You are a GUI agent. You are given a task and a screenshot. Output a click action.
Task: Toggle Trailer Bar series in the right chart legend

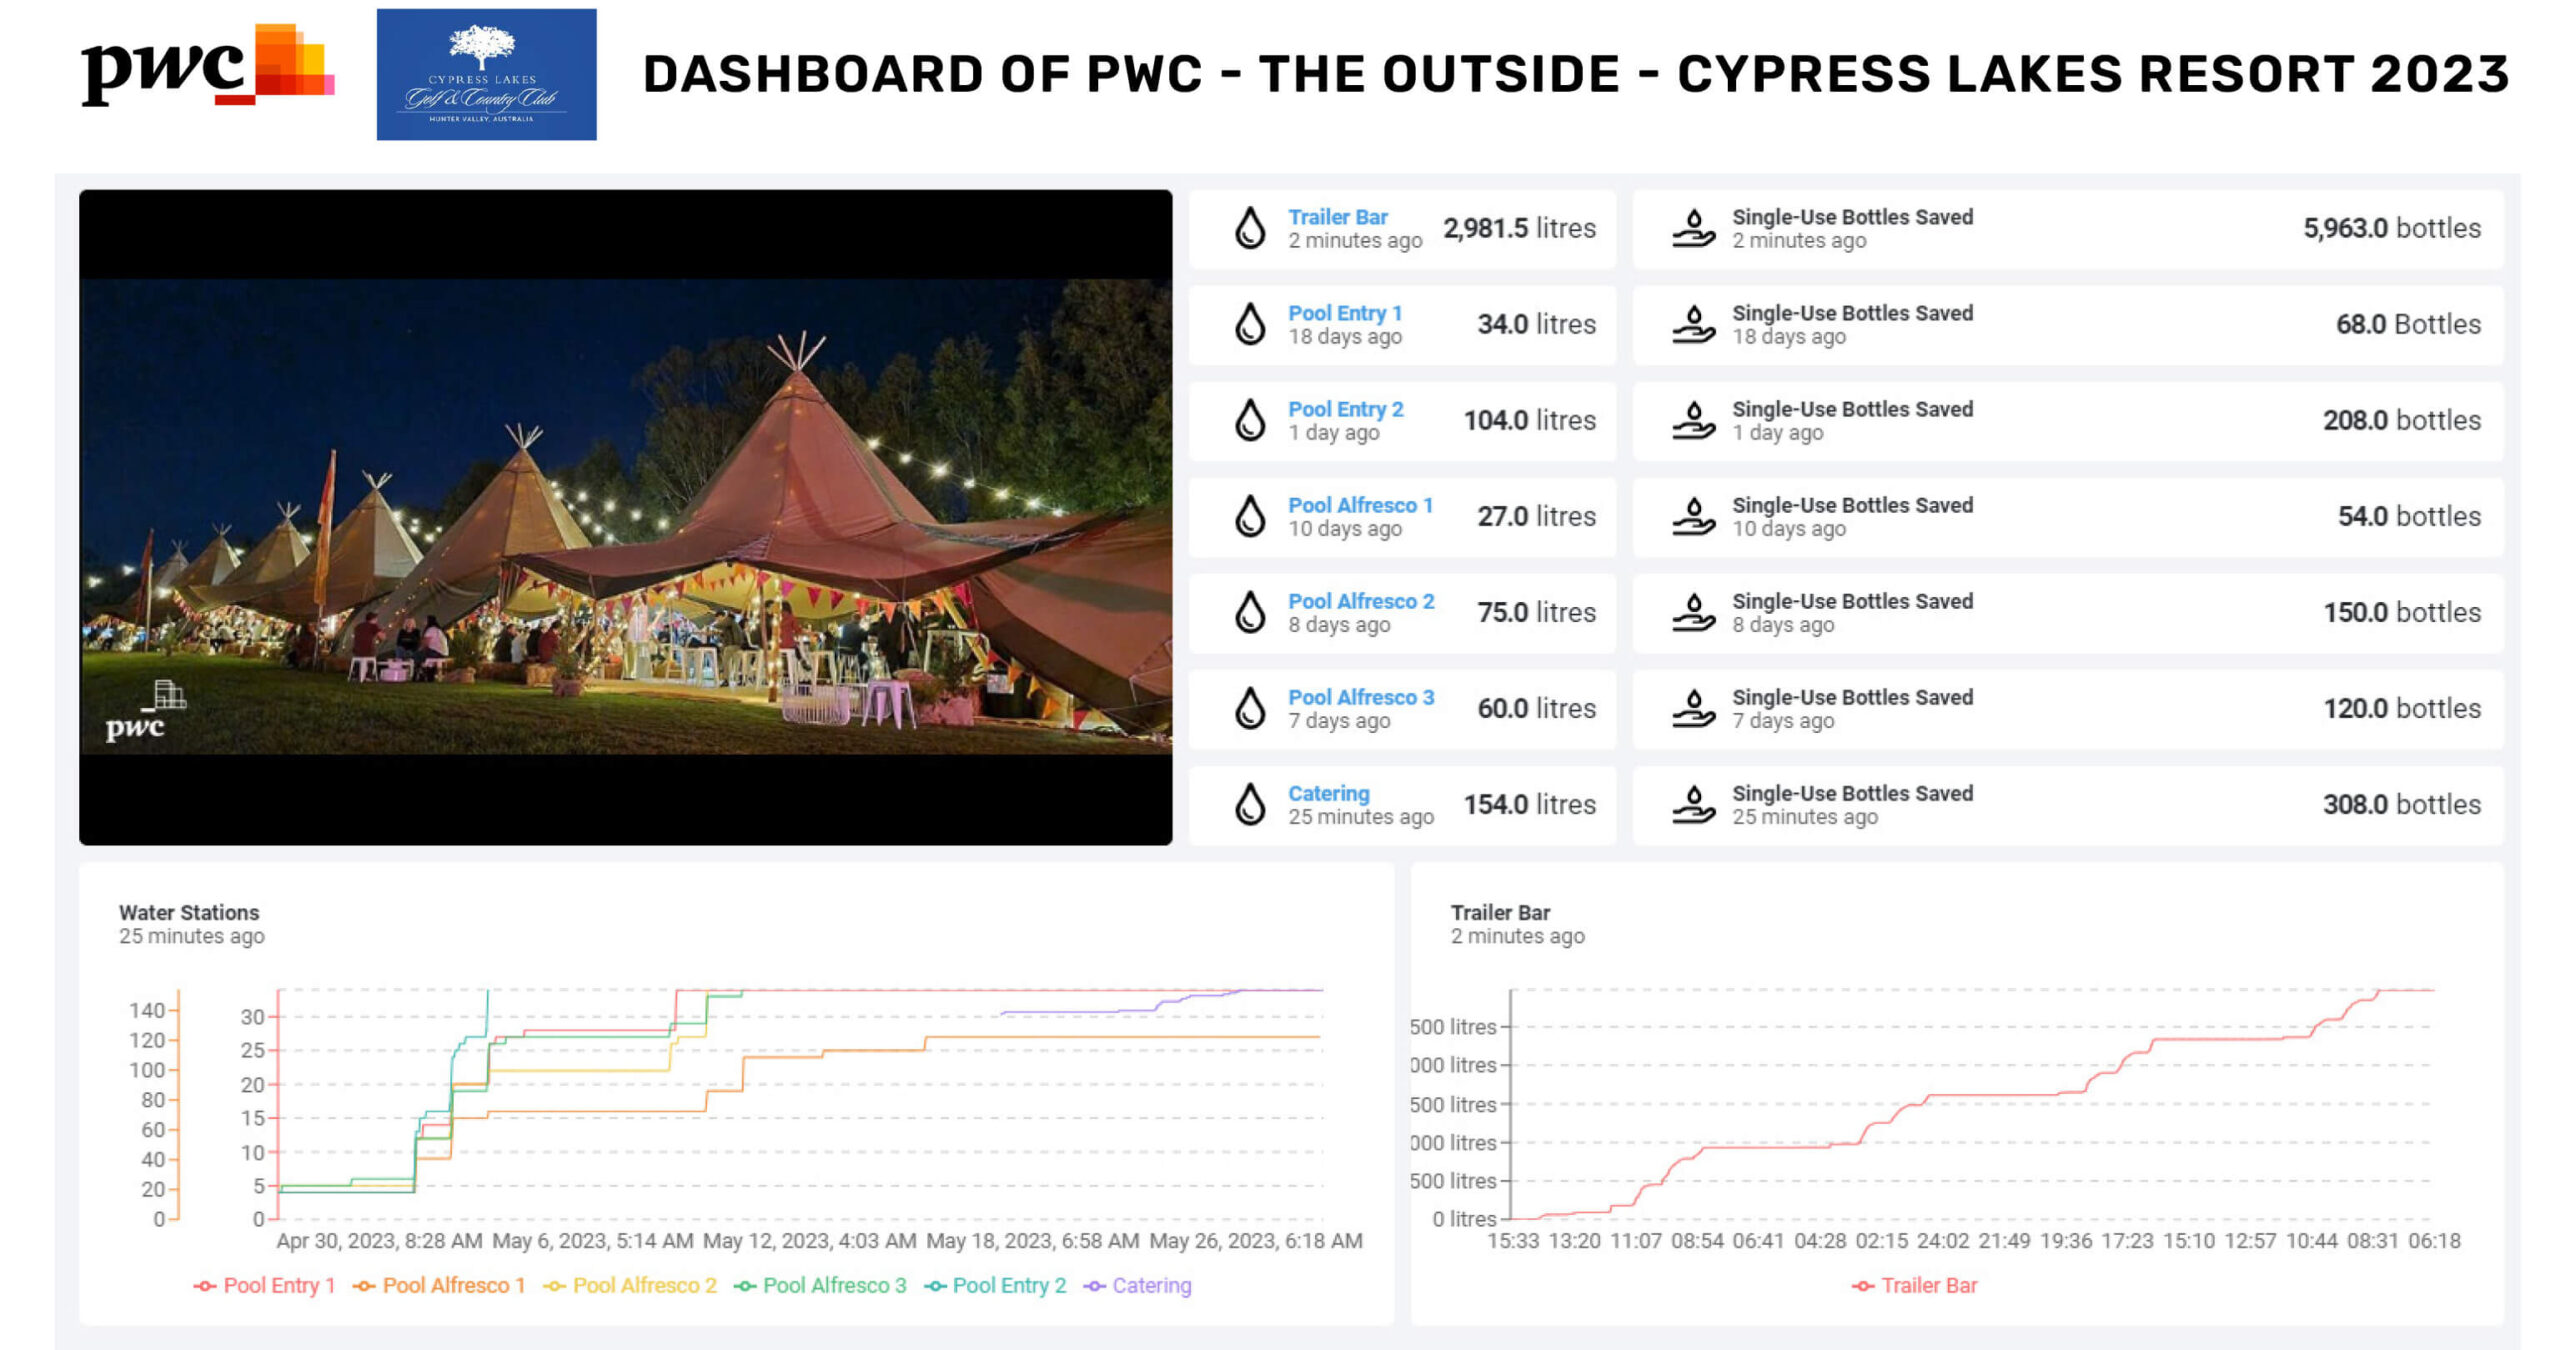1914,1285
